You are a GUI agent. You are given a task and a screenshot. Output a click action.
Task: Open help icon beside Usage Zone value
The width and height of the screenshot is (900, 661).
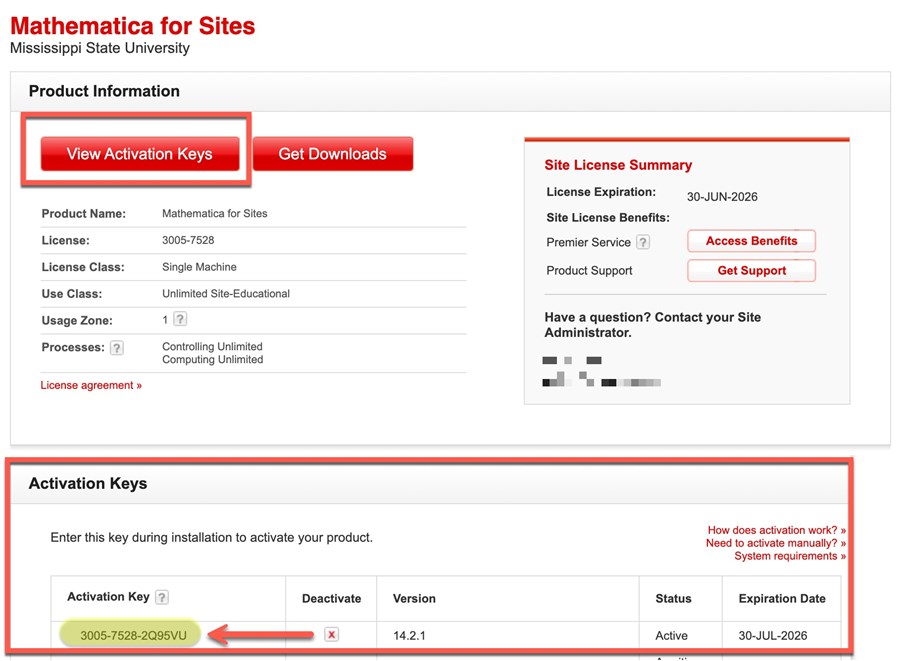click(180, 319)
